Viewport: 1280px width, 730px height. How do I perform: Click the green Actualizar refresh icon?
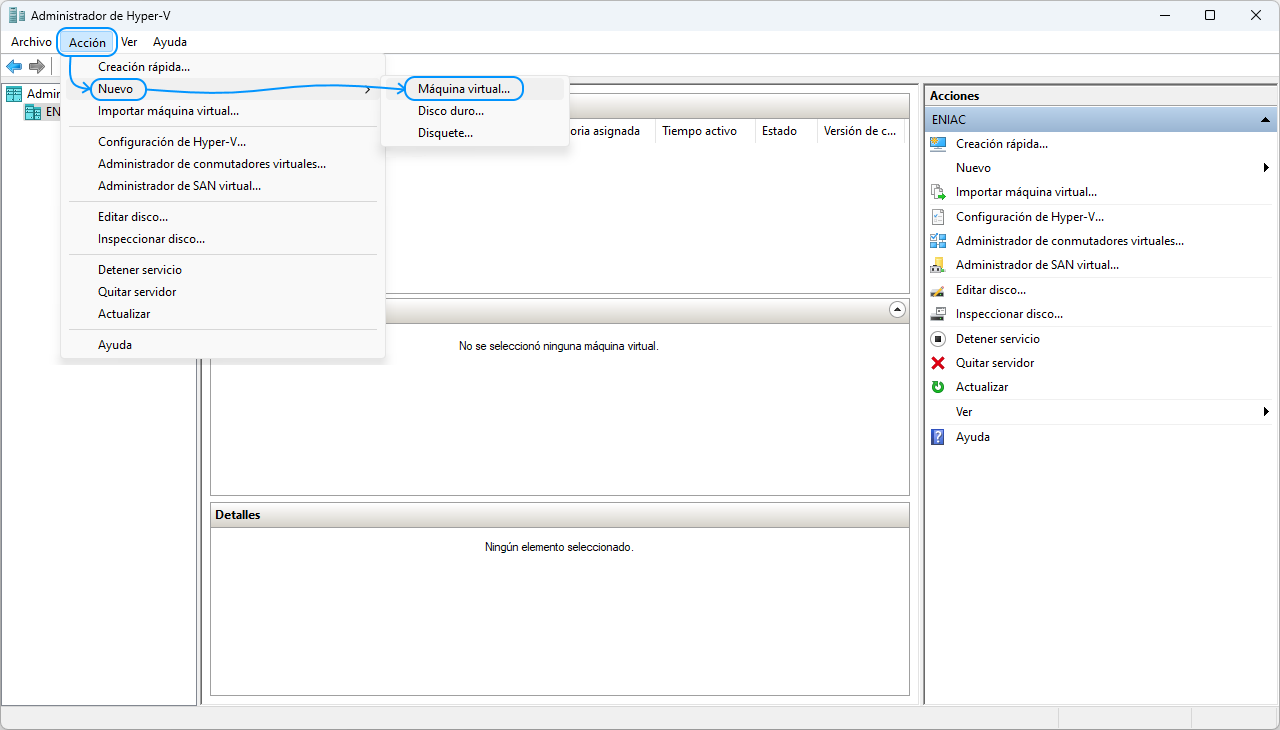938,387
